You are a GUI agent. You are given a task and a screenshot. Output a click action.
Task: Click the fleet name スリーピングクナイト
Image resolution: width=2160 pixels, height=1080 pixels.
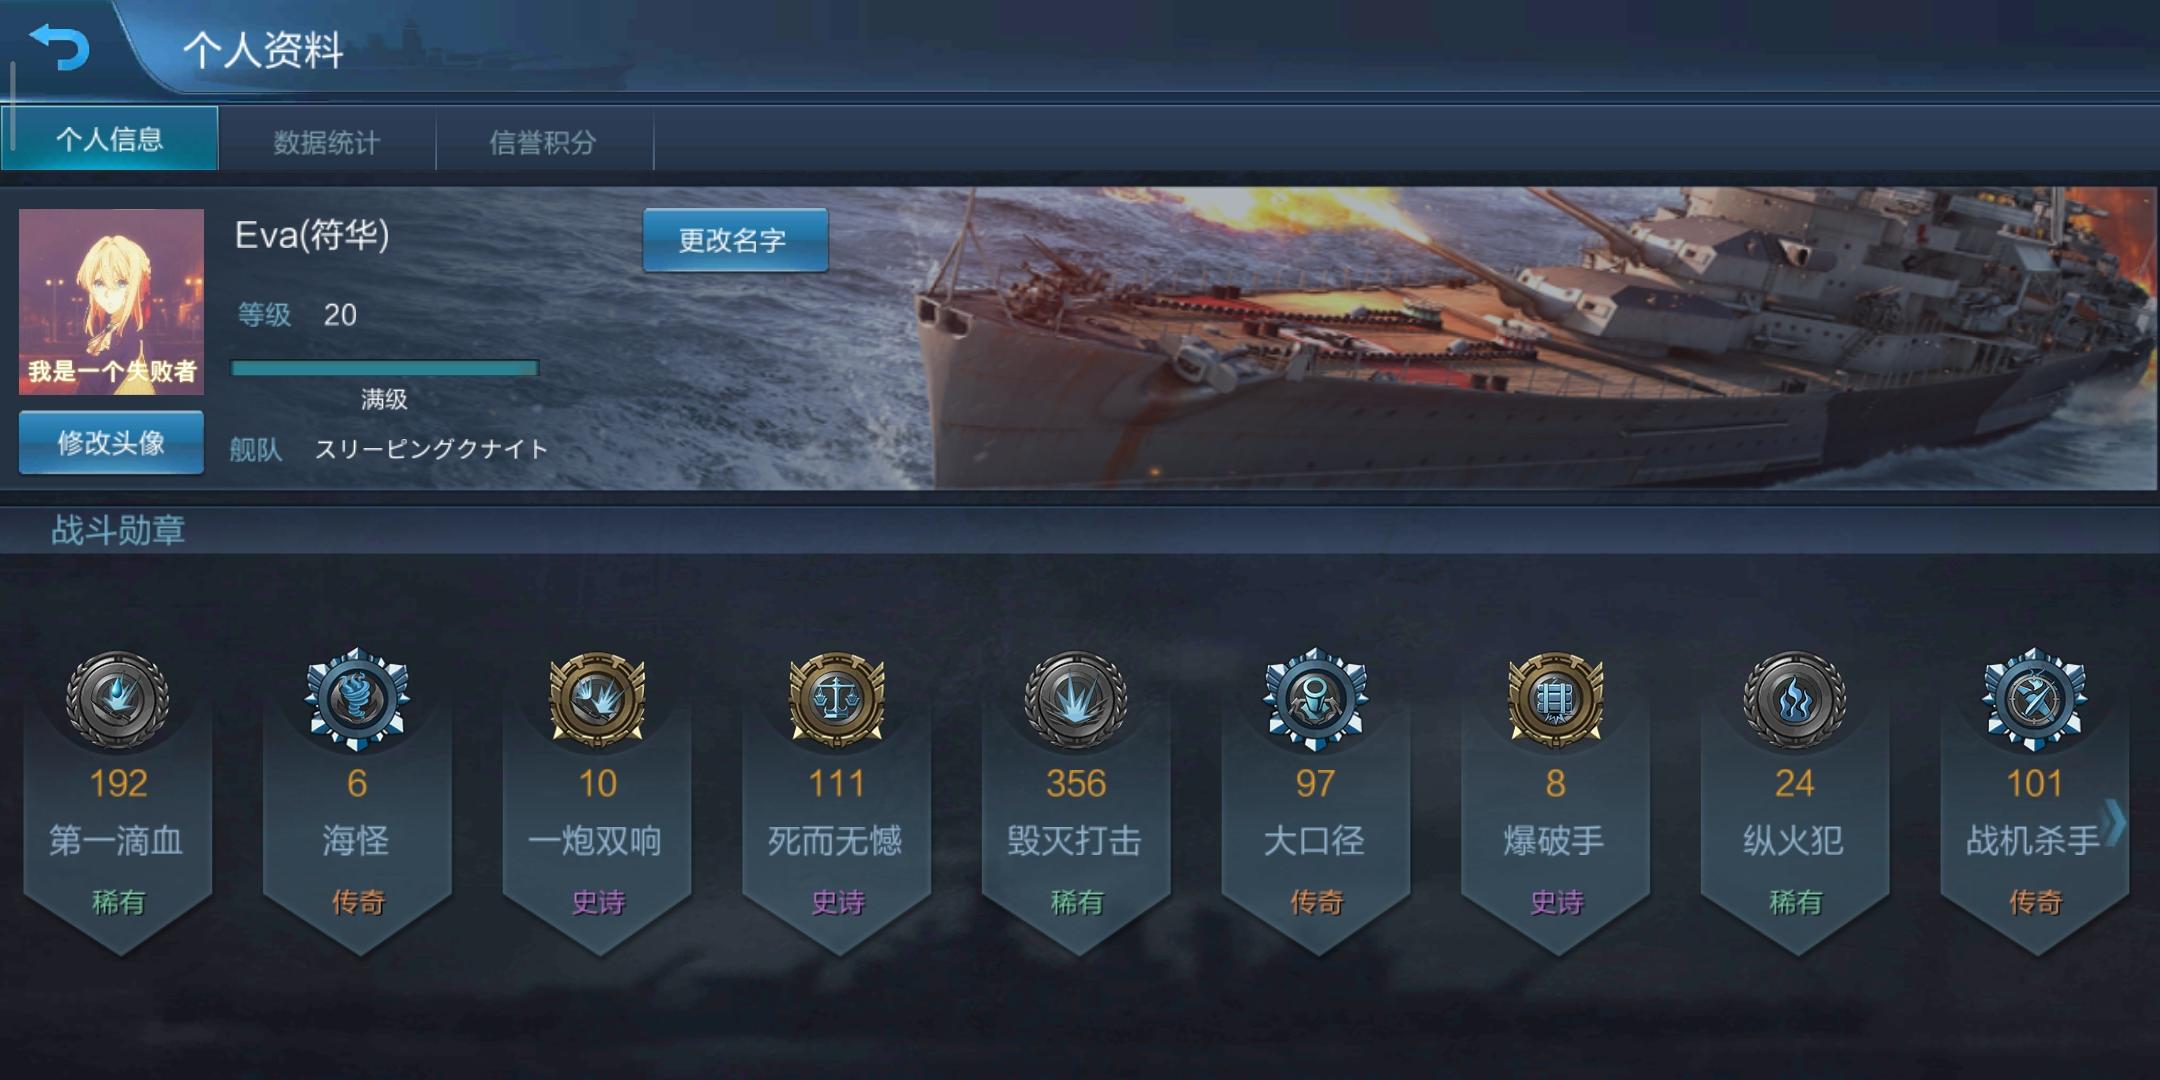click(x=432, y=449)
